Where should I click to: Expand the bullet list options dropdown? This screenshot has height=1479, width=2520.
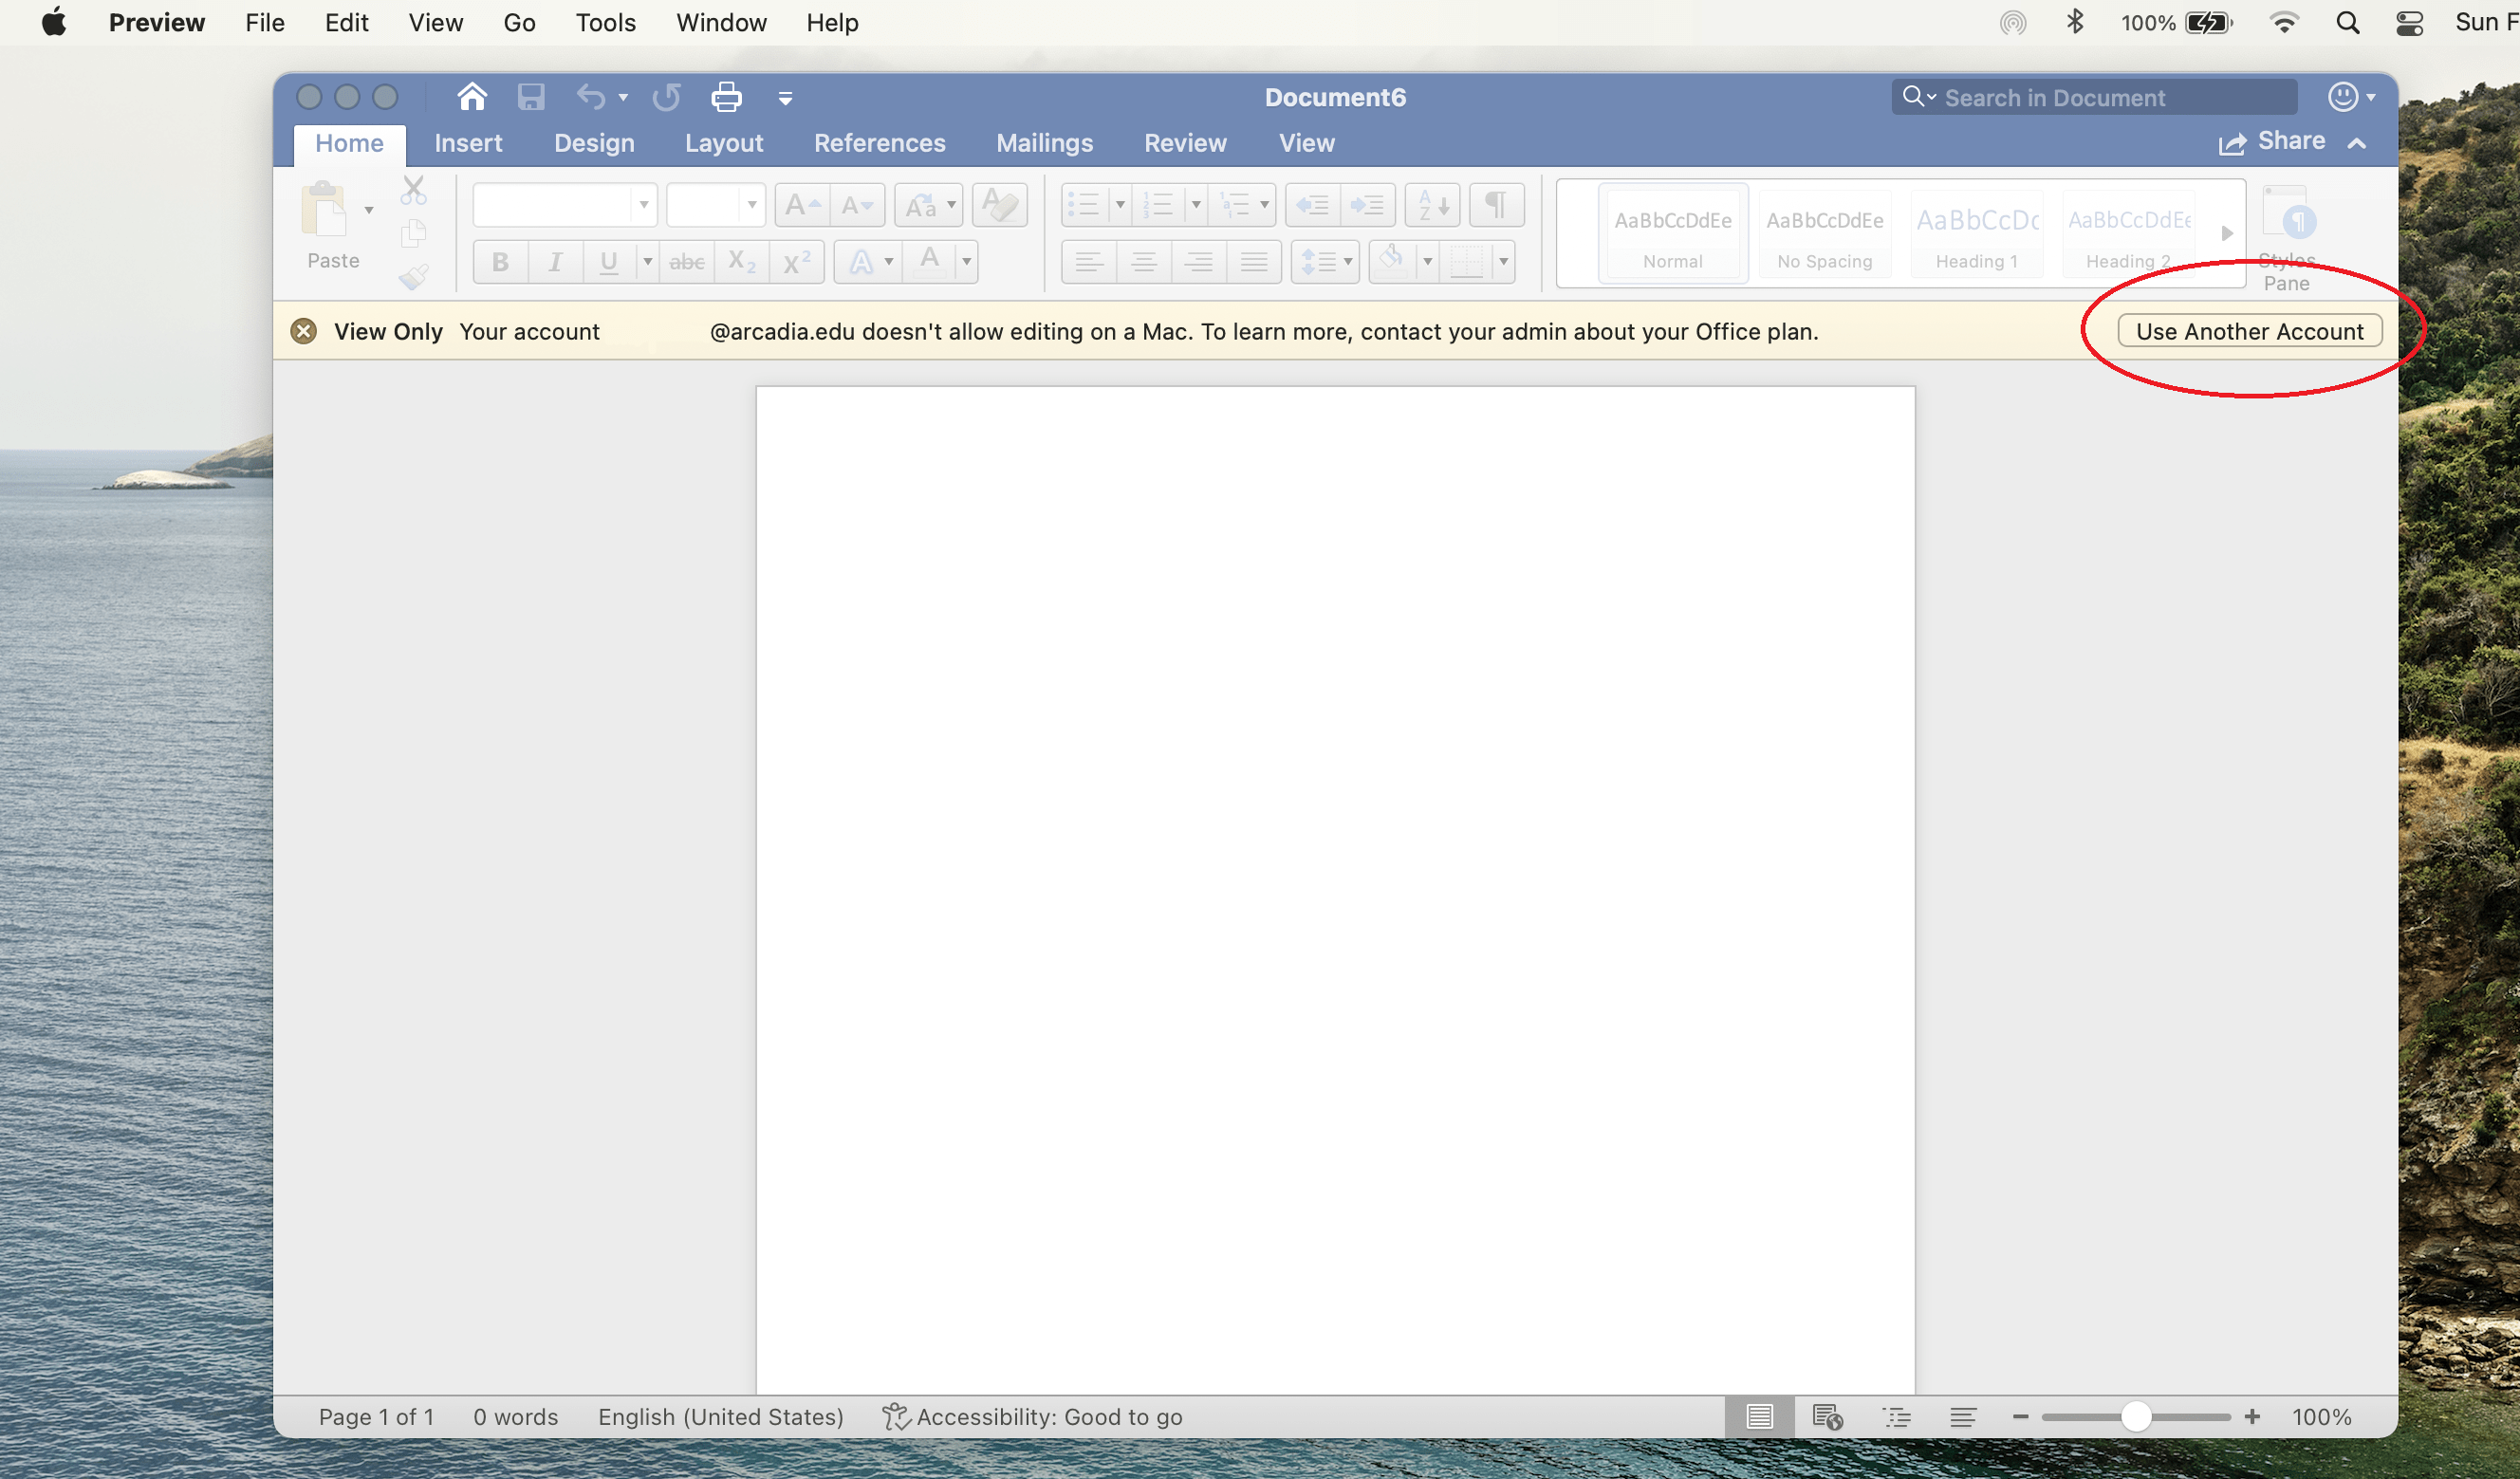coord(1118,204)
